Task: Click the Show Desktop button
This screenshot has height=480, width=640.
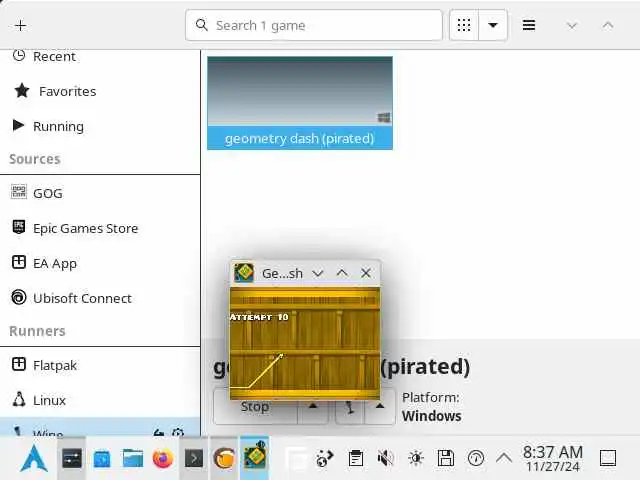Action: click(608, 458)
